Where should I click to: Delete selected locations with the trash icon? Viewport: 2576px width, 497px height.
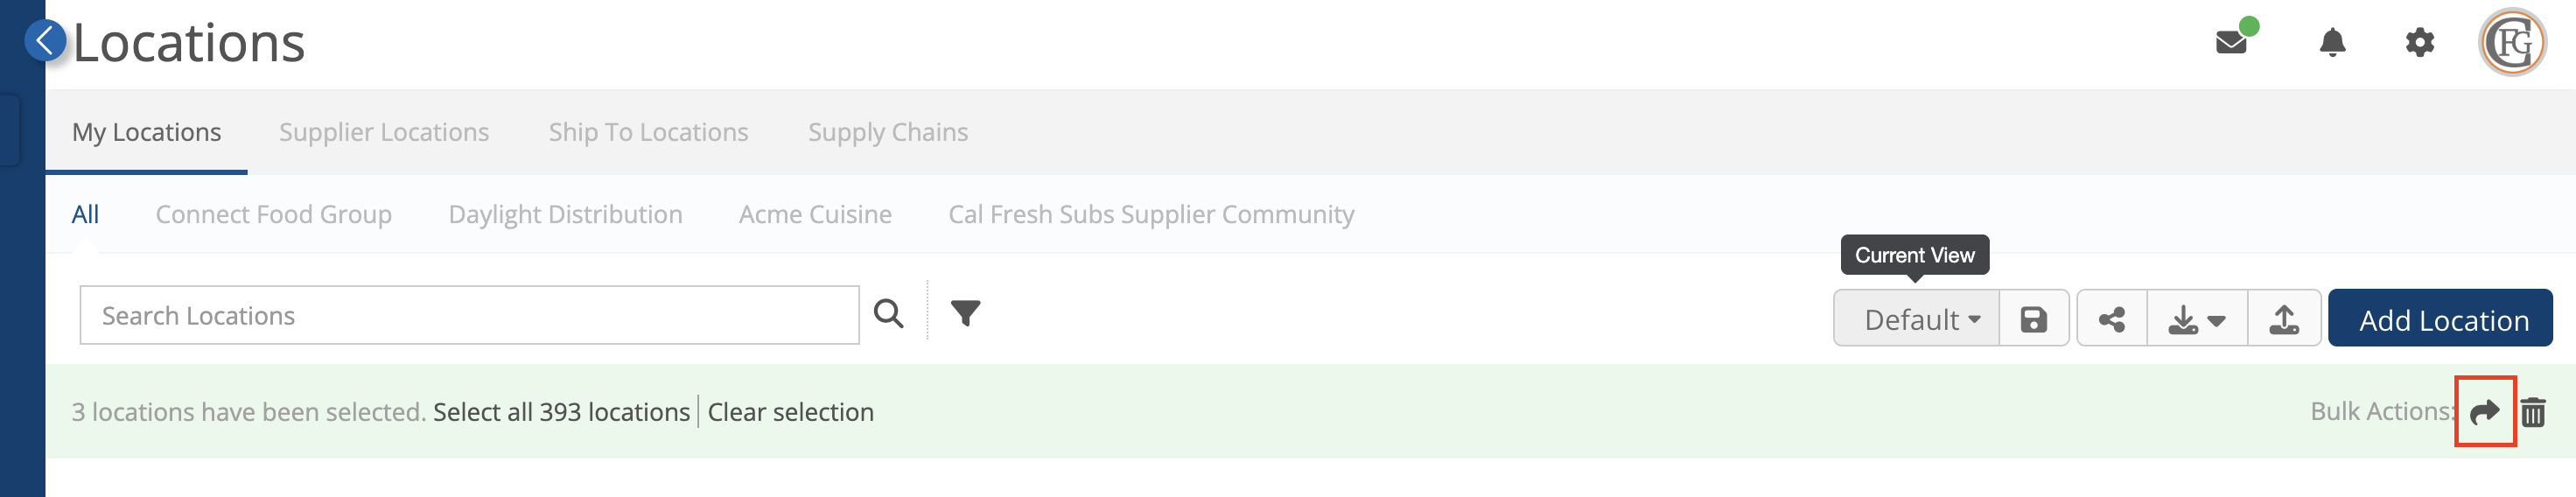(x=2532, y=412)
